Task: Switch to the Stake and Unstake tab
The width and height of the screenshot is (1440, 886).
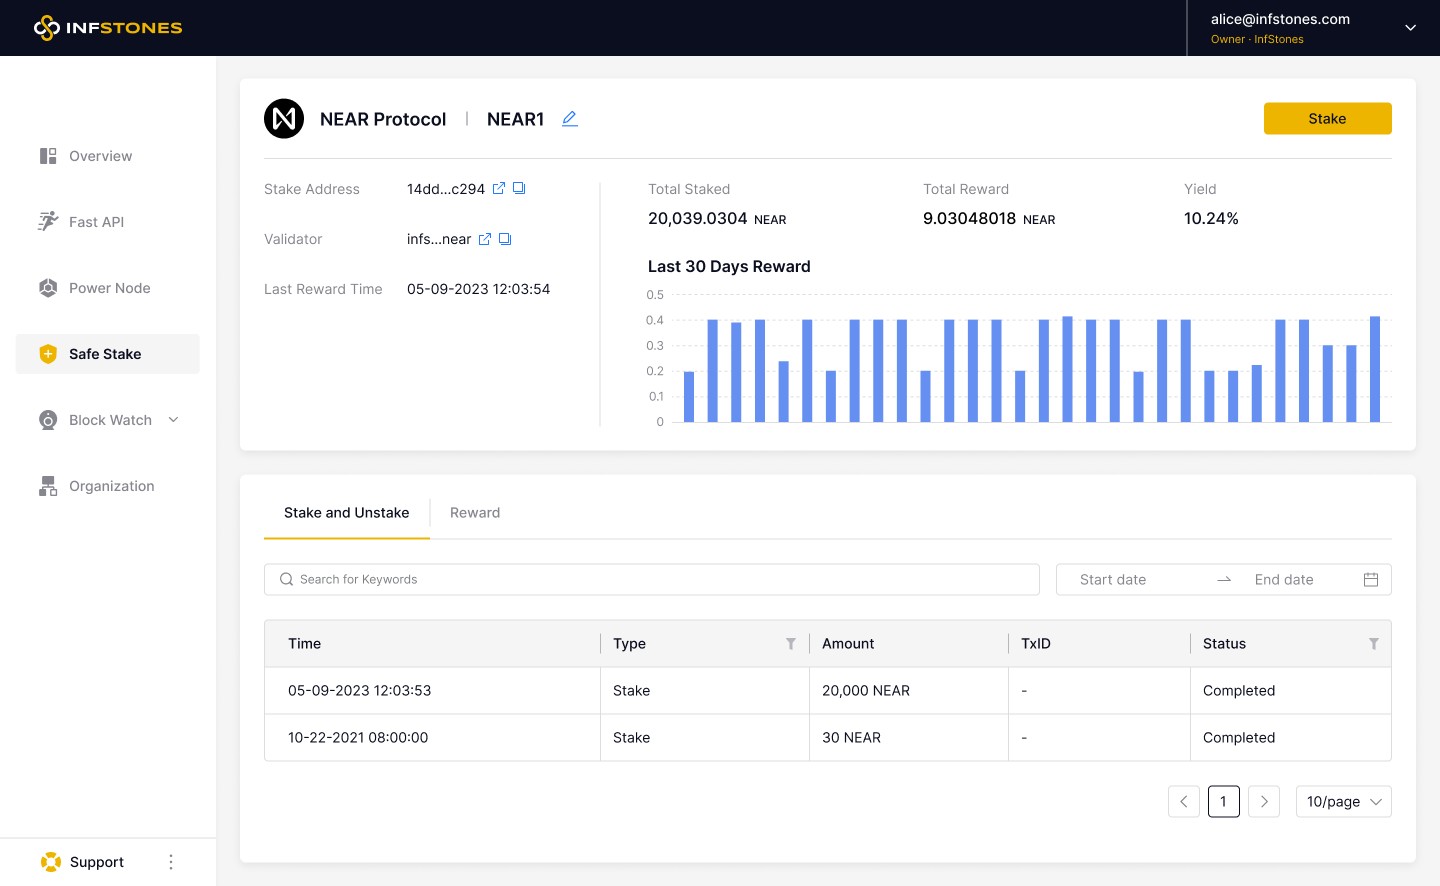Action: [347, 513]
